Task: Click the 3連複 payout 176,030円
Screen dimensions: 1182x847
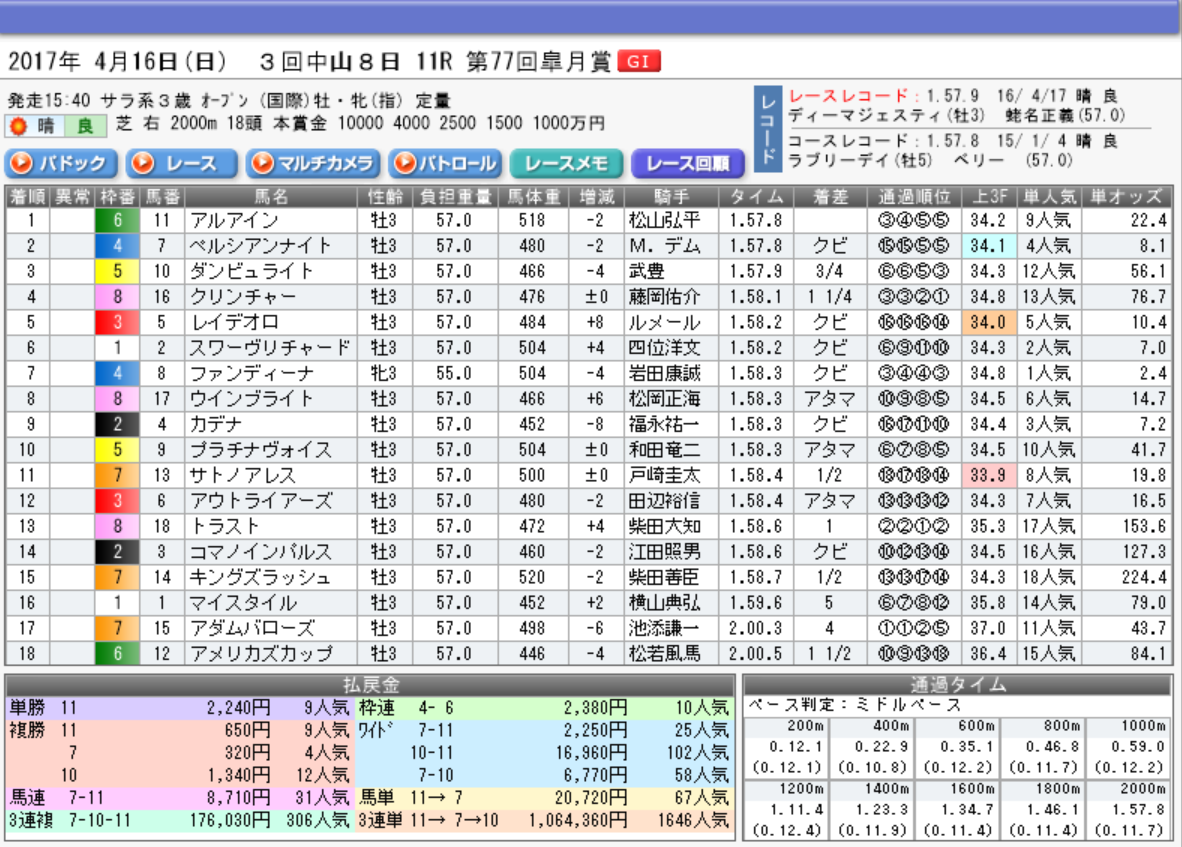Action: pyautogui.click(x=230, y=820)
